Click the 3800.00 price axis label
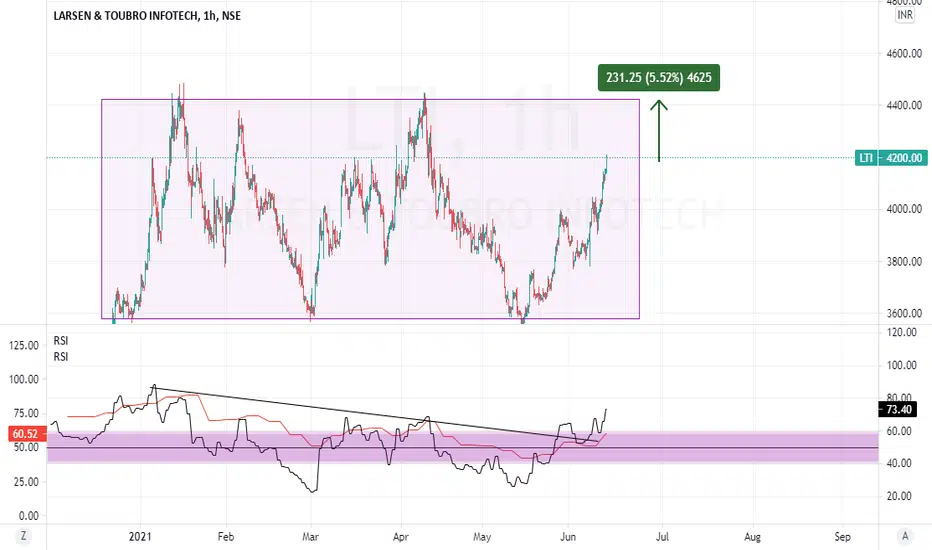The height and width of the screenshot is (550, 932). pyautogui.click(x=904, y=262)
